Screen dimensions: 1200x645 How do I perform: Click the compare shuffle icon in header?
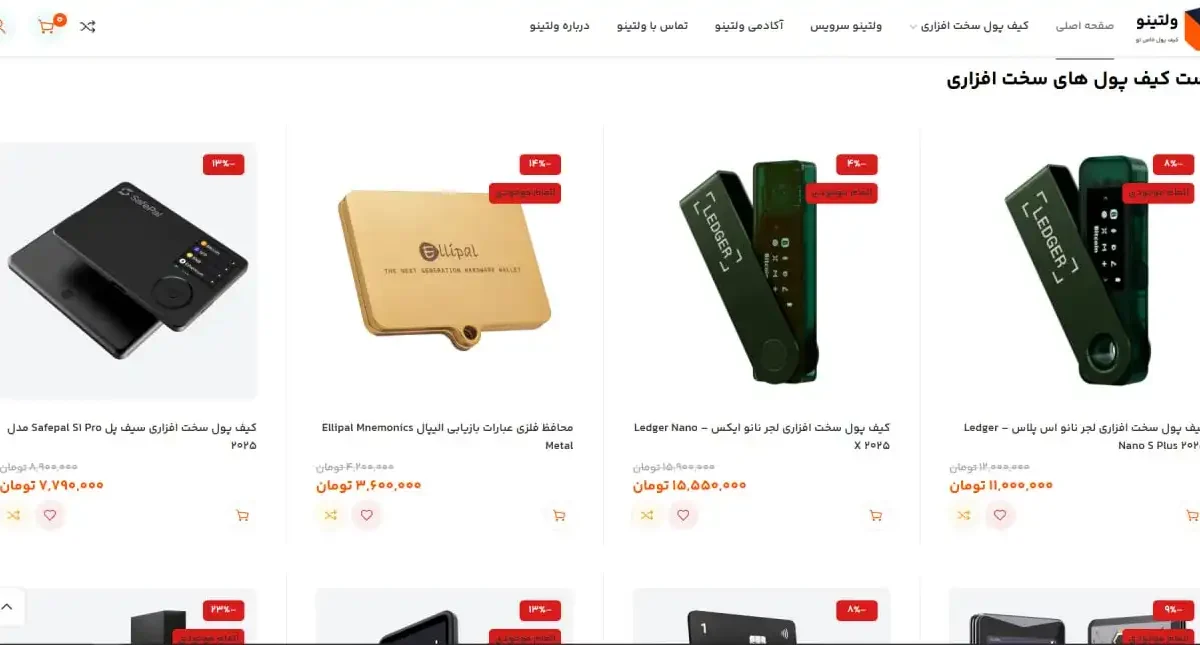point(88,26)
